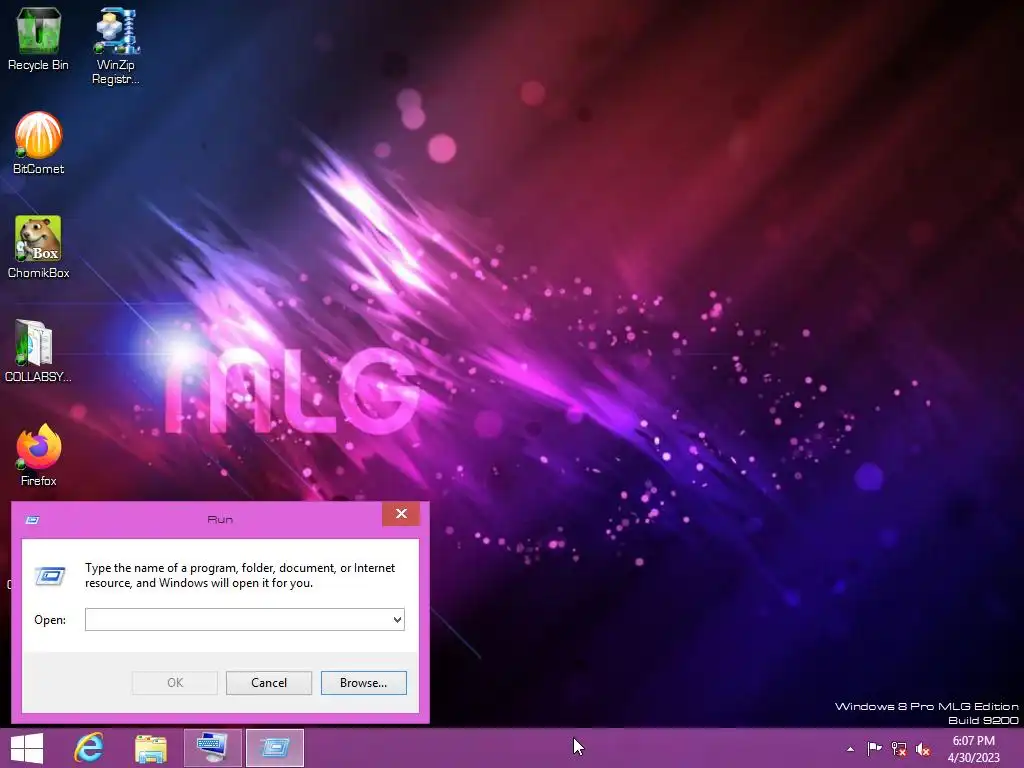Open the Start button on taskbar

pos(27,748)
